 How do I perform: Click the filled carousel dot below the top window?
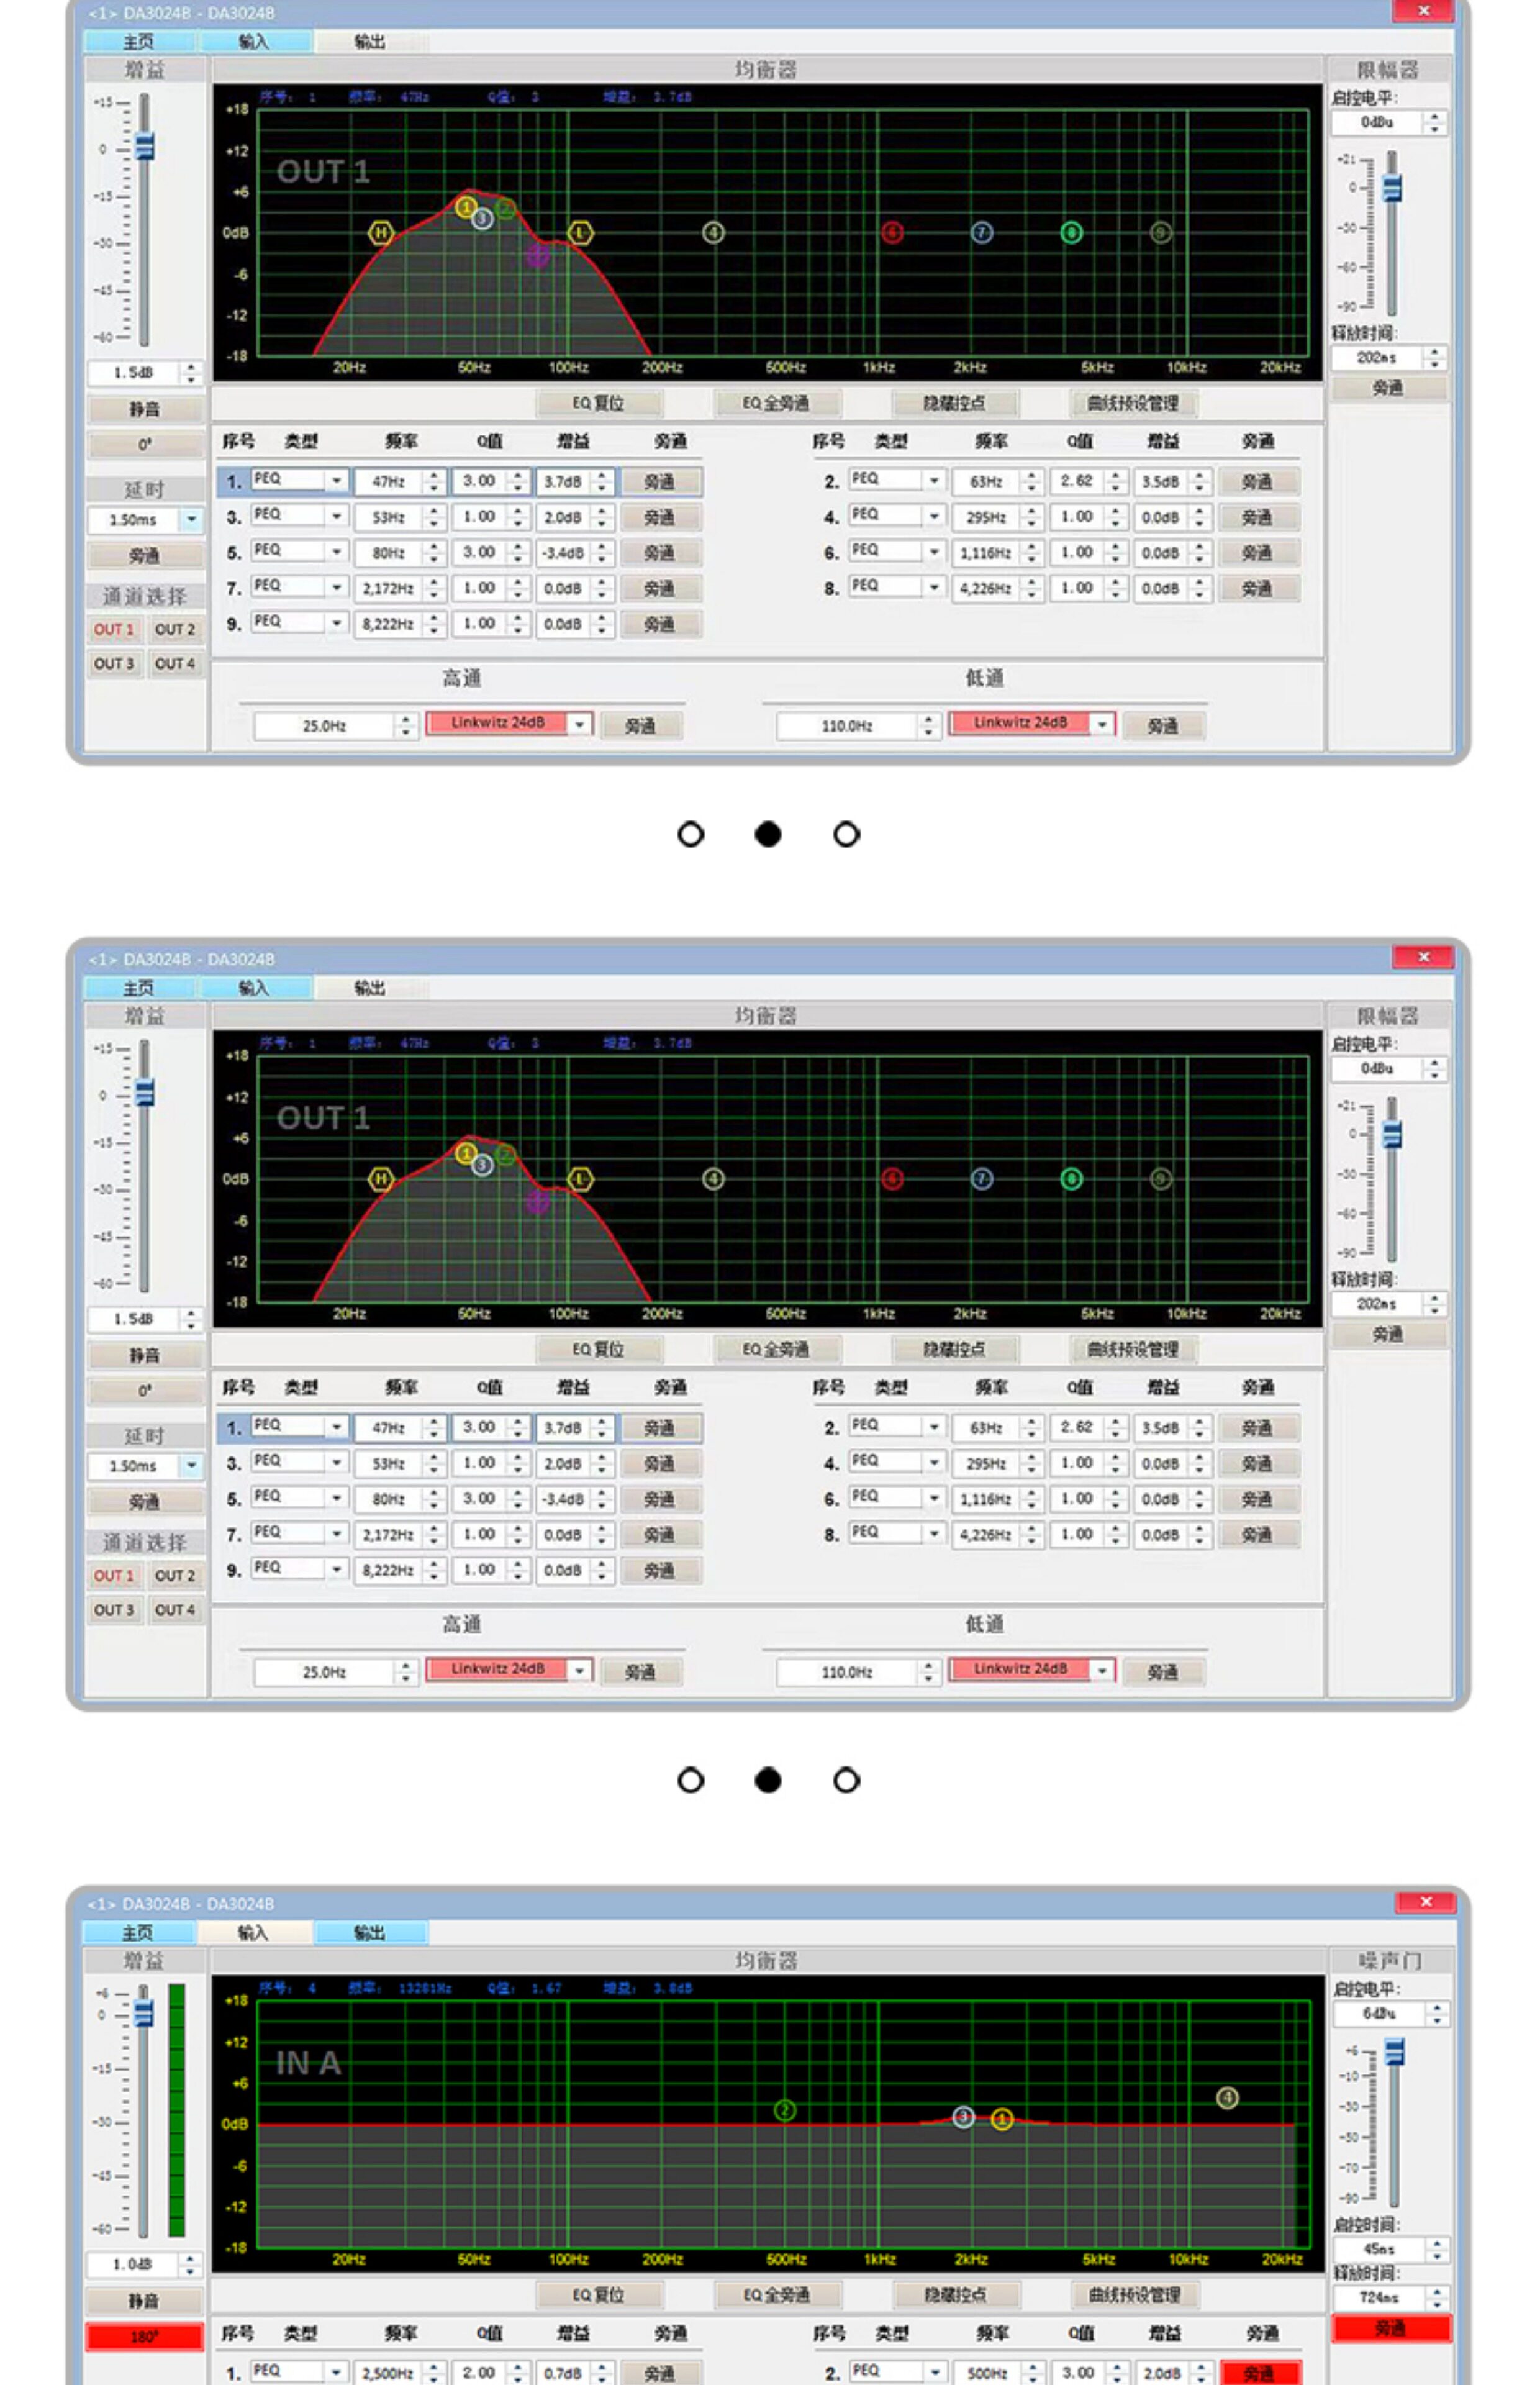point(768,834)
